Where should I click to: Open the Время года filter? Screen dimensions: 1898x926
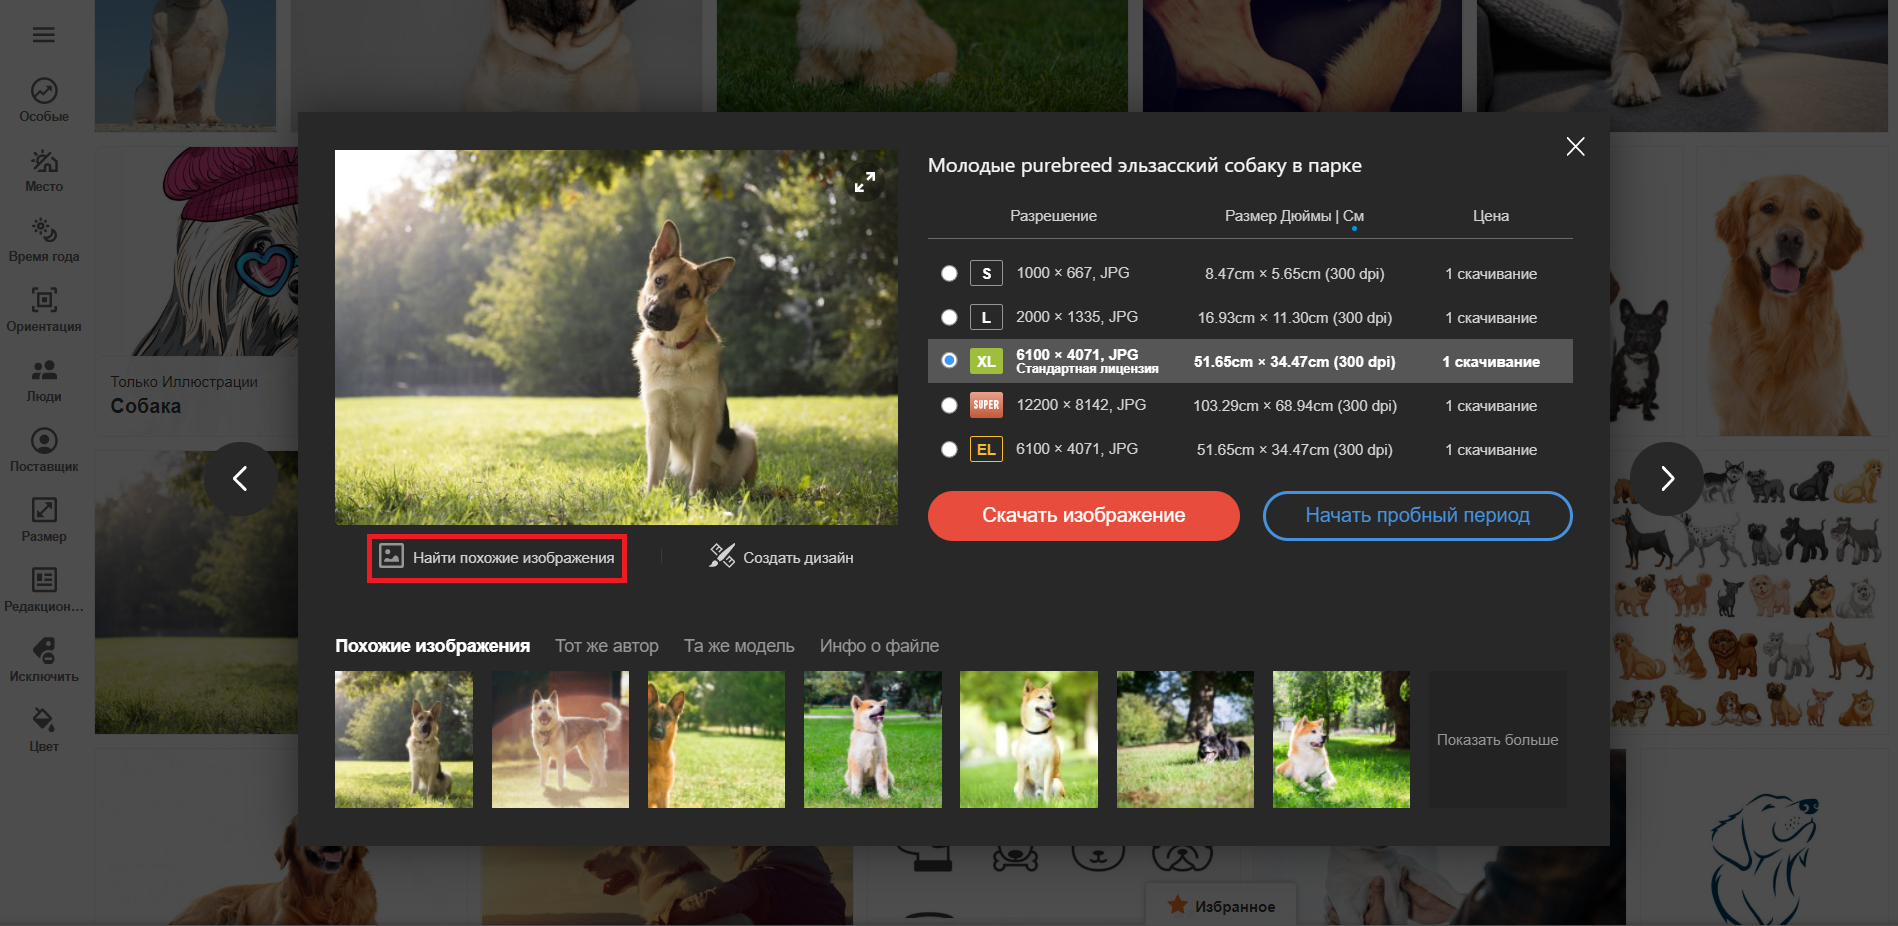pos(44,241)
